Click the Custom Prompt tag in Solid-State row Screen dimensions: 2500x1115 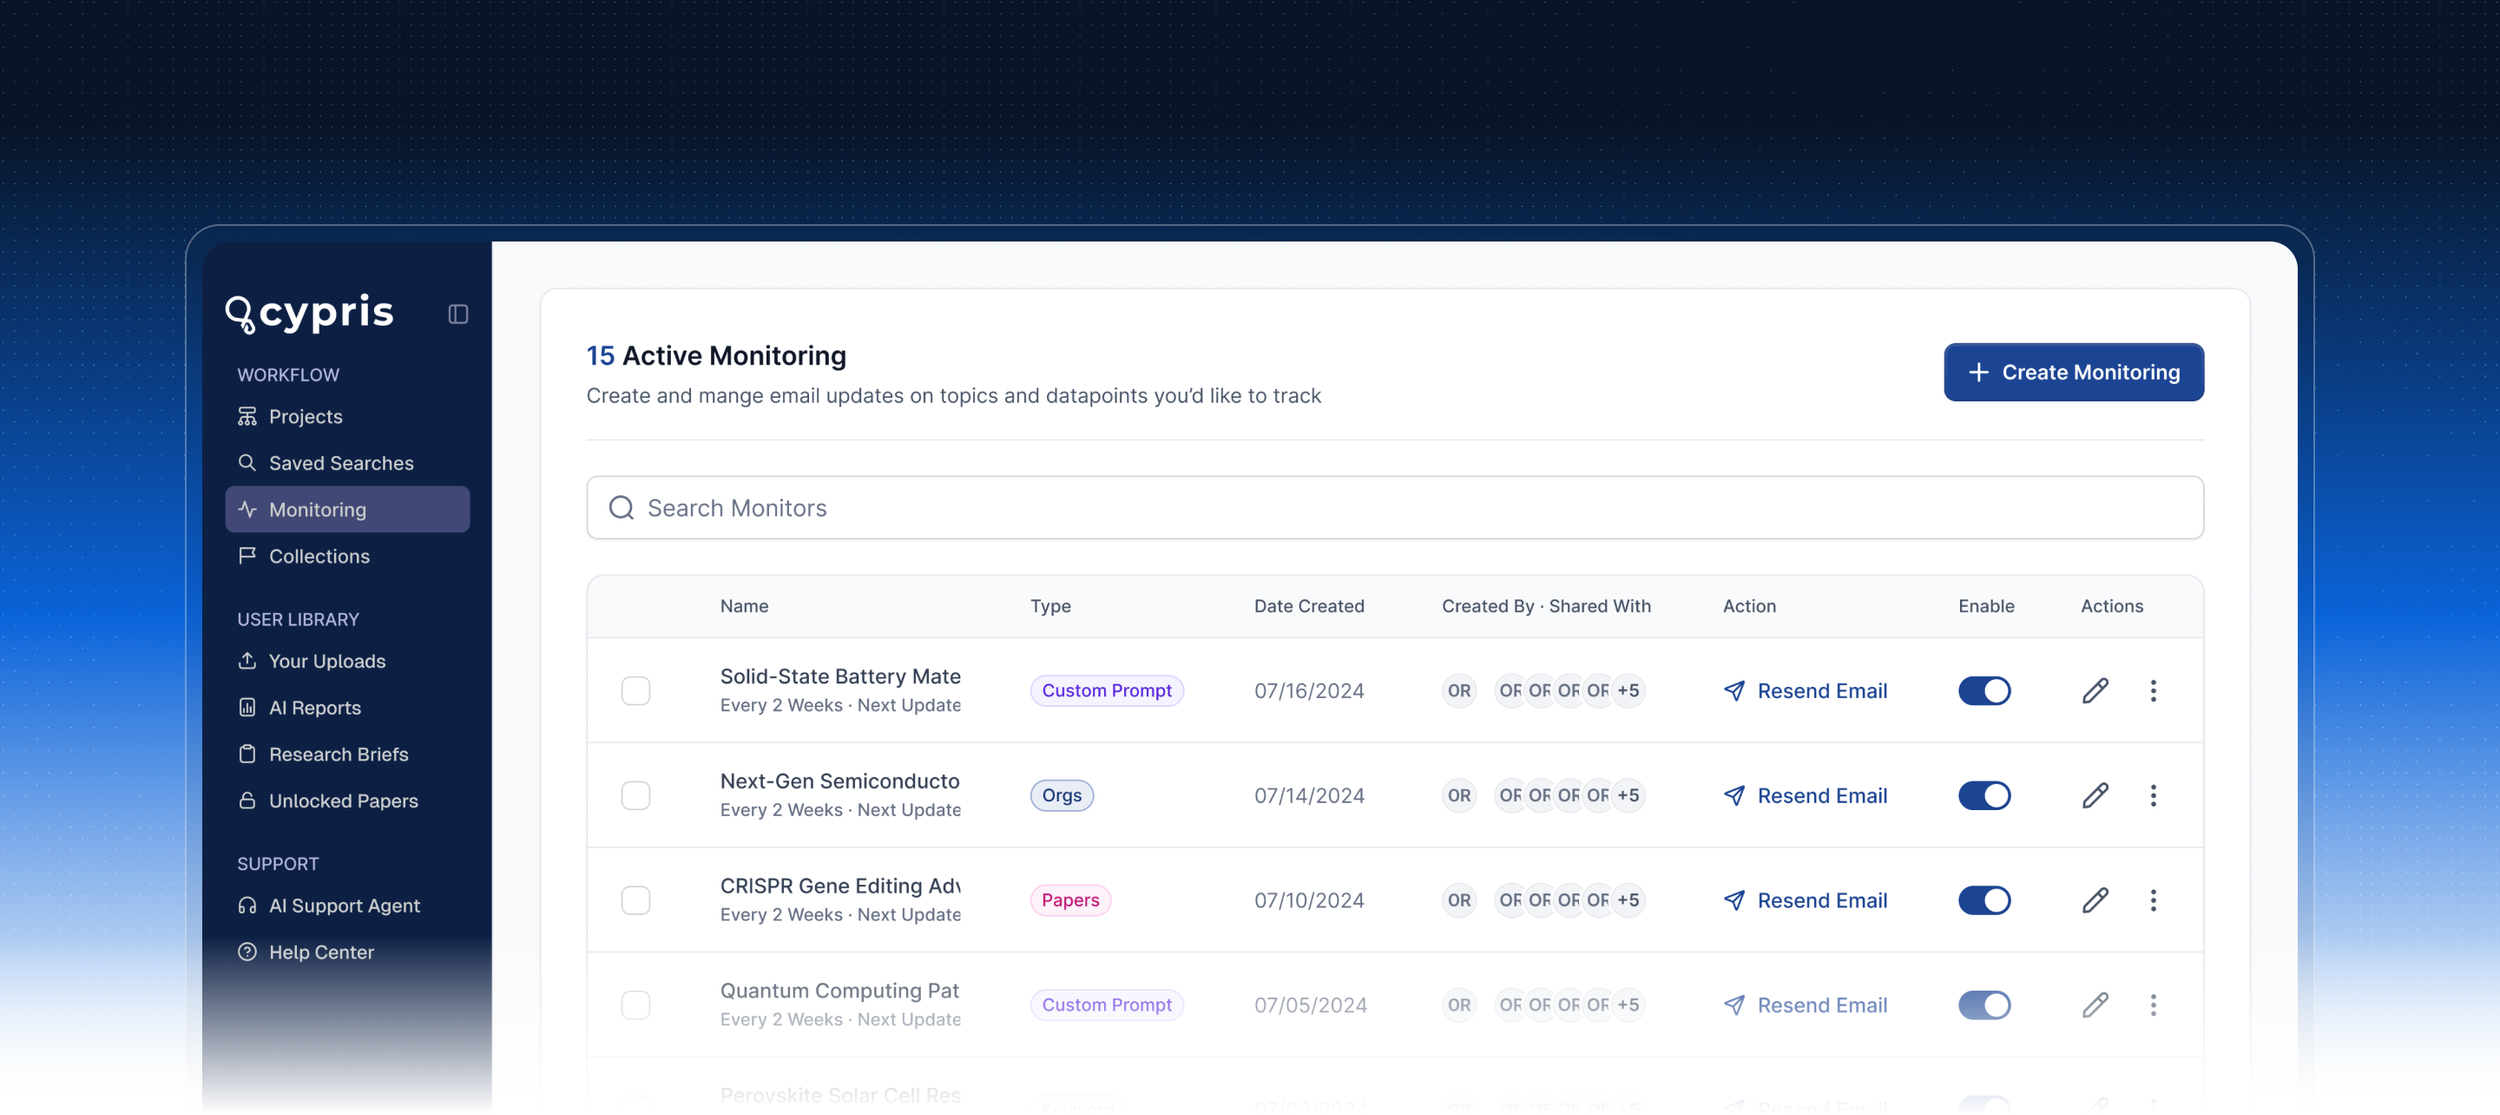pyautogui.click(x=1106, y=690)
